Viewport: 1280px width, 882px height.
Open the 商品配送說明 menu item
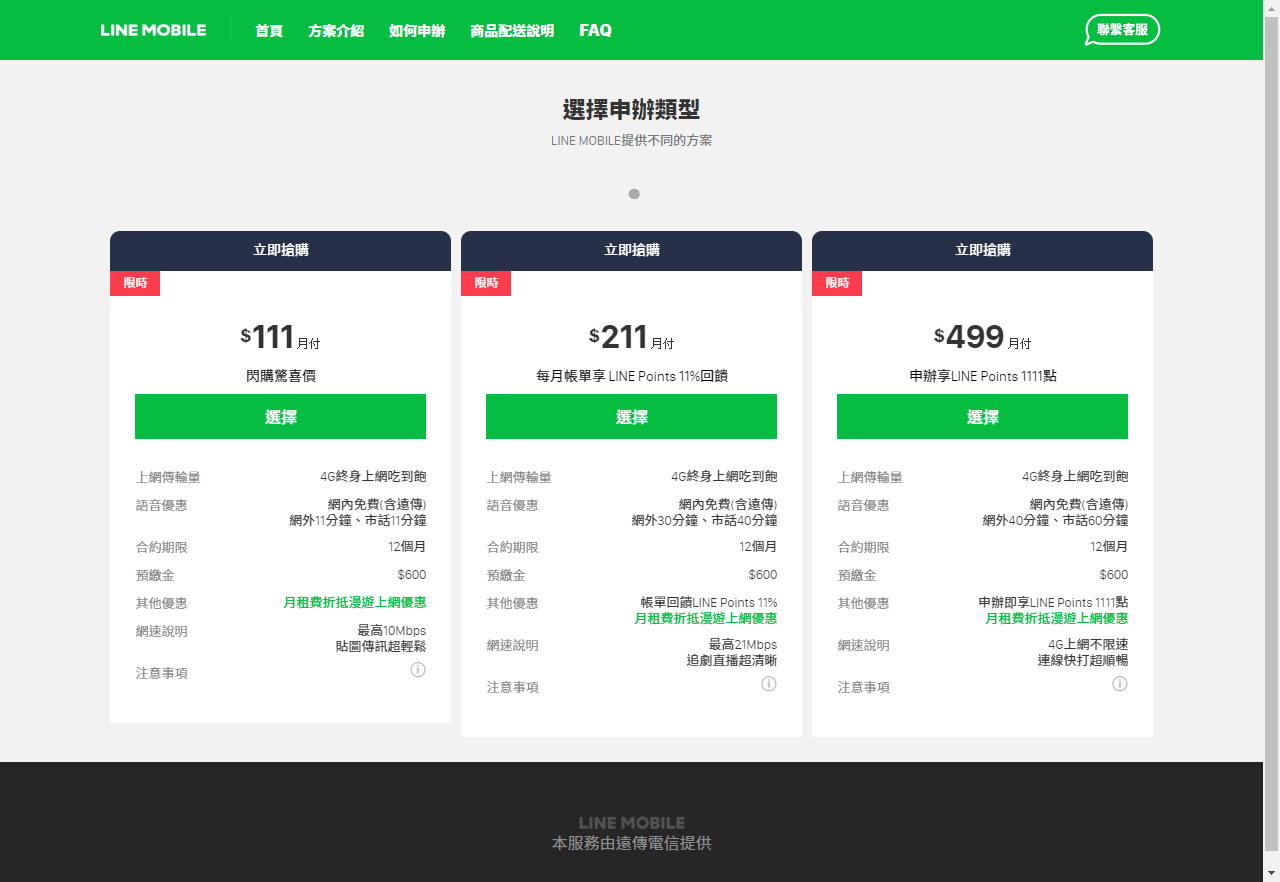[x=512, y=30]
